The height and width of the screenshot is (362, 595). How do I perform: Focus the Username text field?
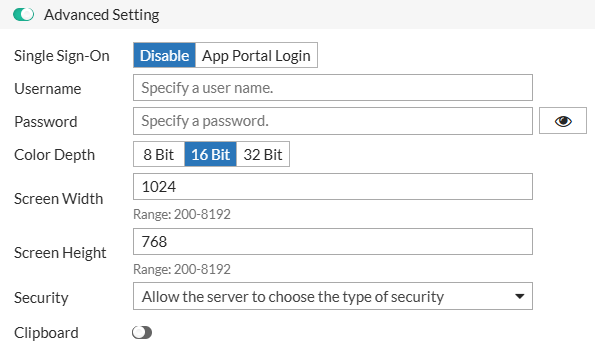333,88
